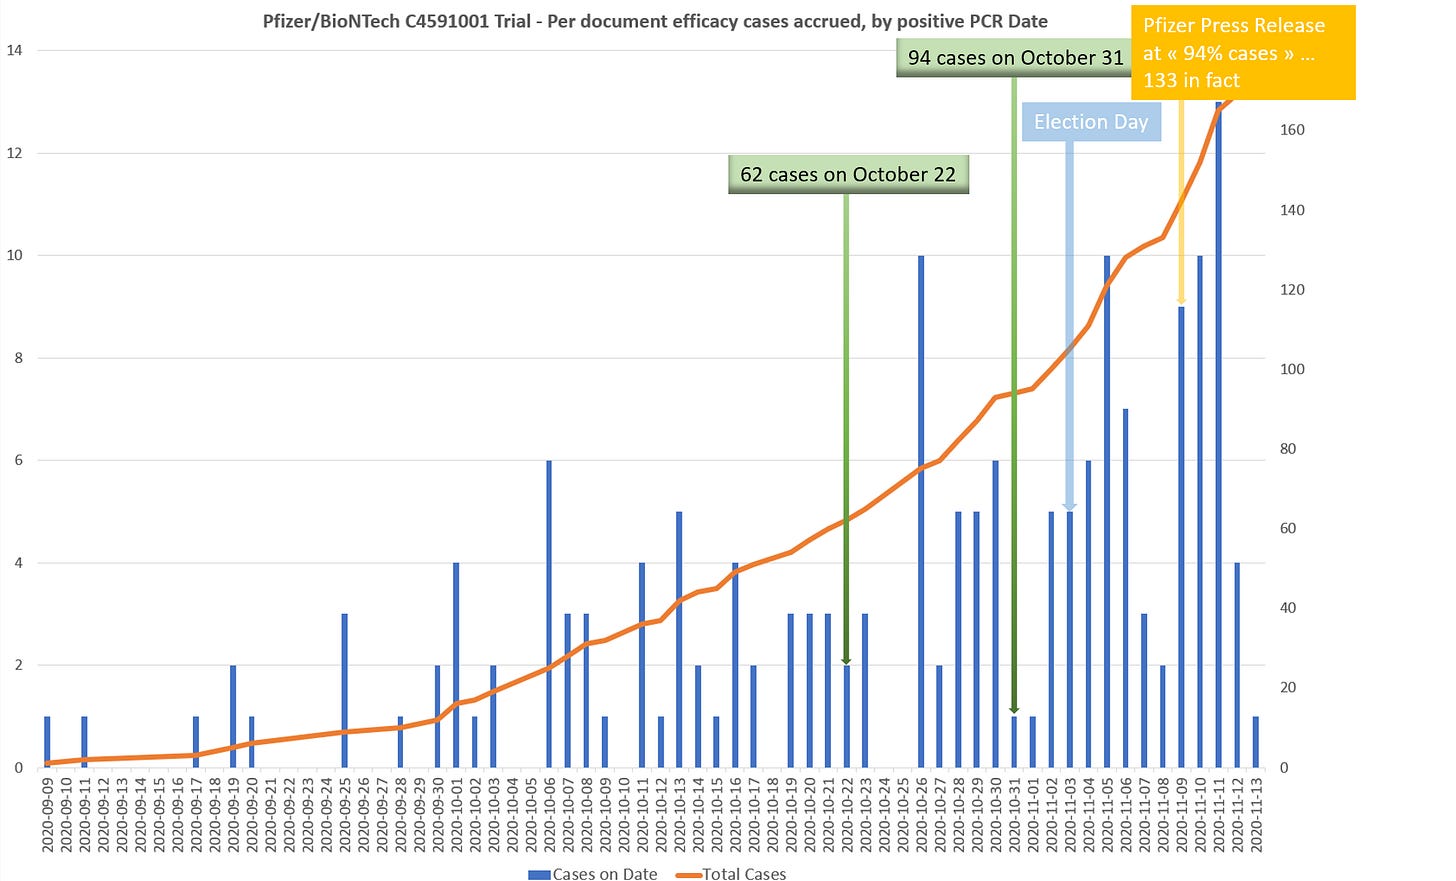The height and width of the screenshot is (881, 1456).
Task: Select the 'Total Cases' legend text
Action: 744,874
